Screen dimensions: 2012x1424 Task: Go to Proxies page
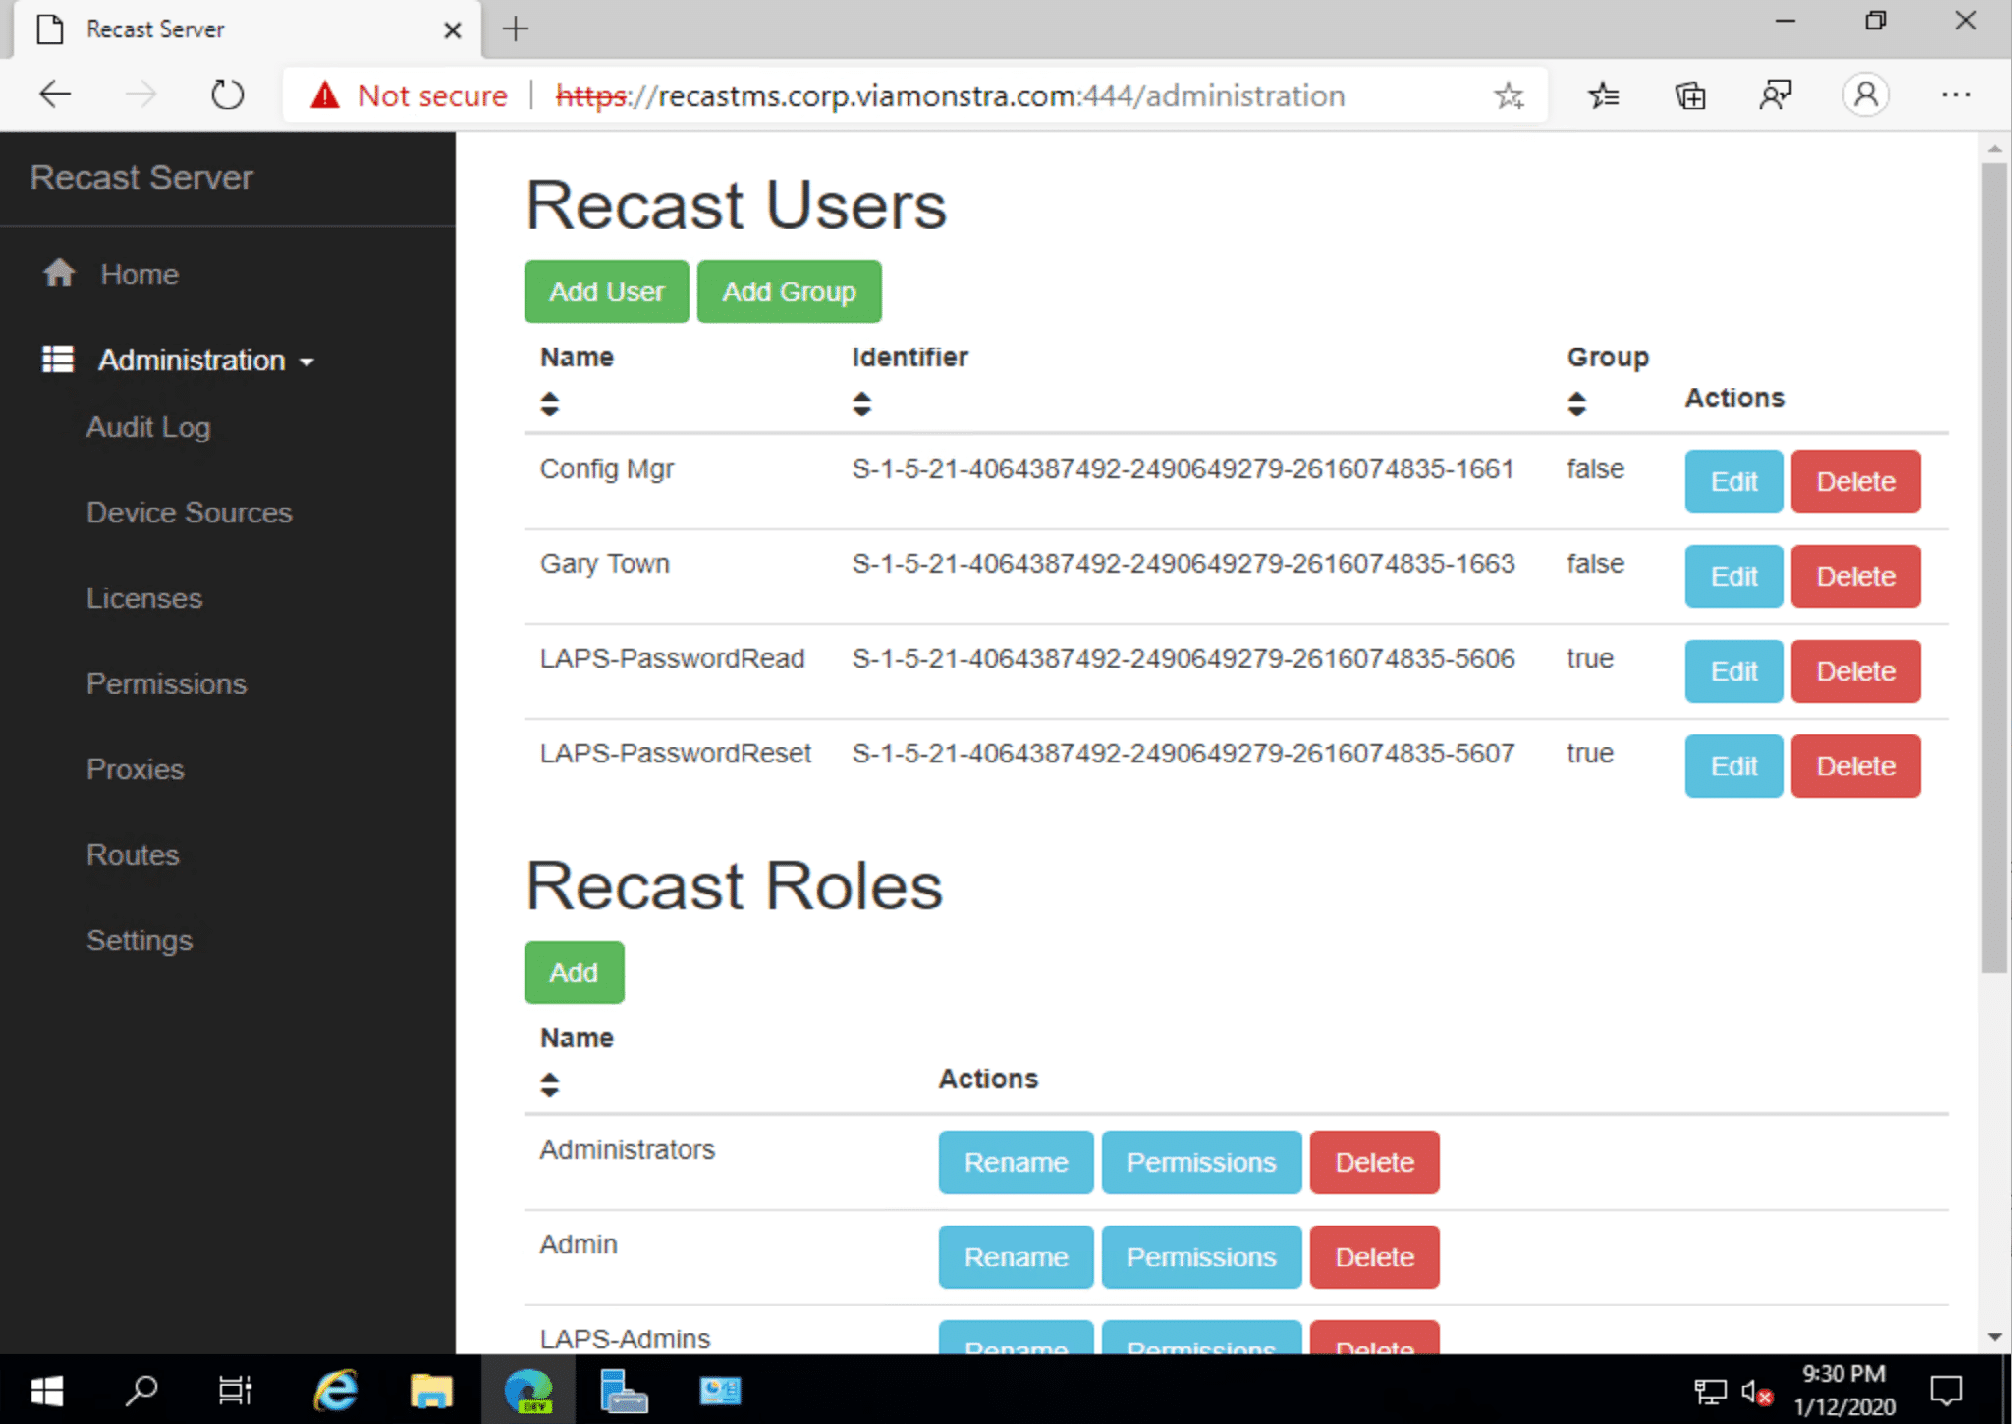(x=135, y=769)
